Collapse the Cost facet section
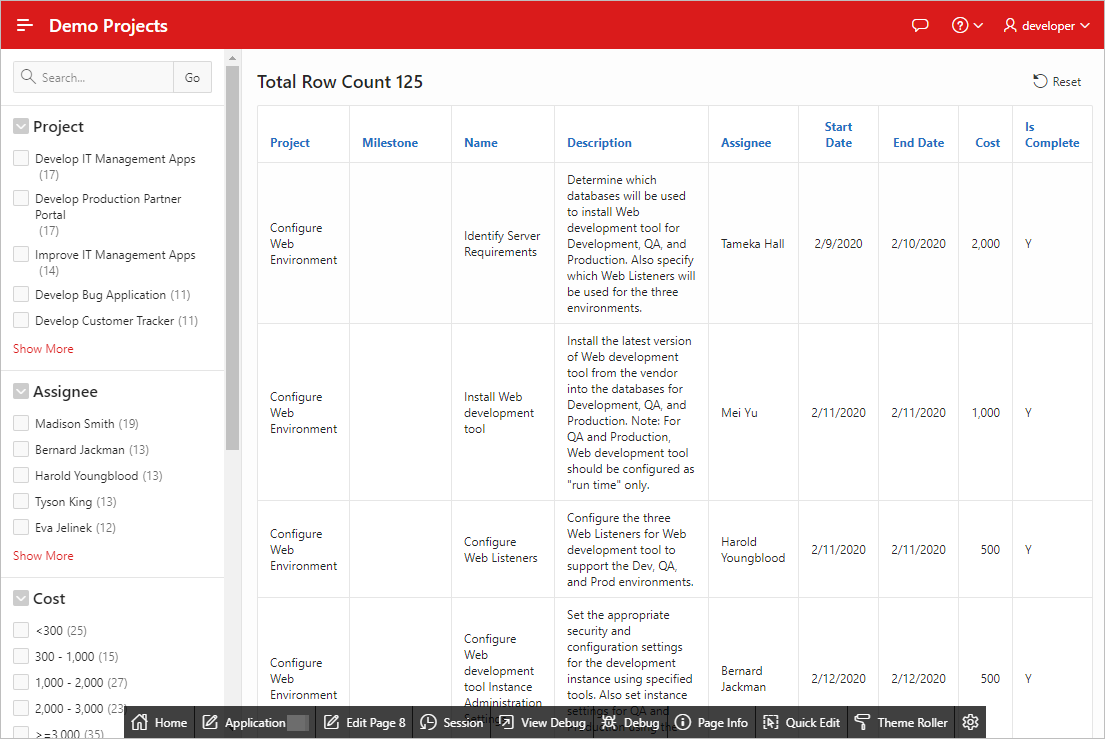The width and height of the screenshot is (1105, 739). point(21,599)
